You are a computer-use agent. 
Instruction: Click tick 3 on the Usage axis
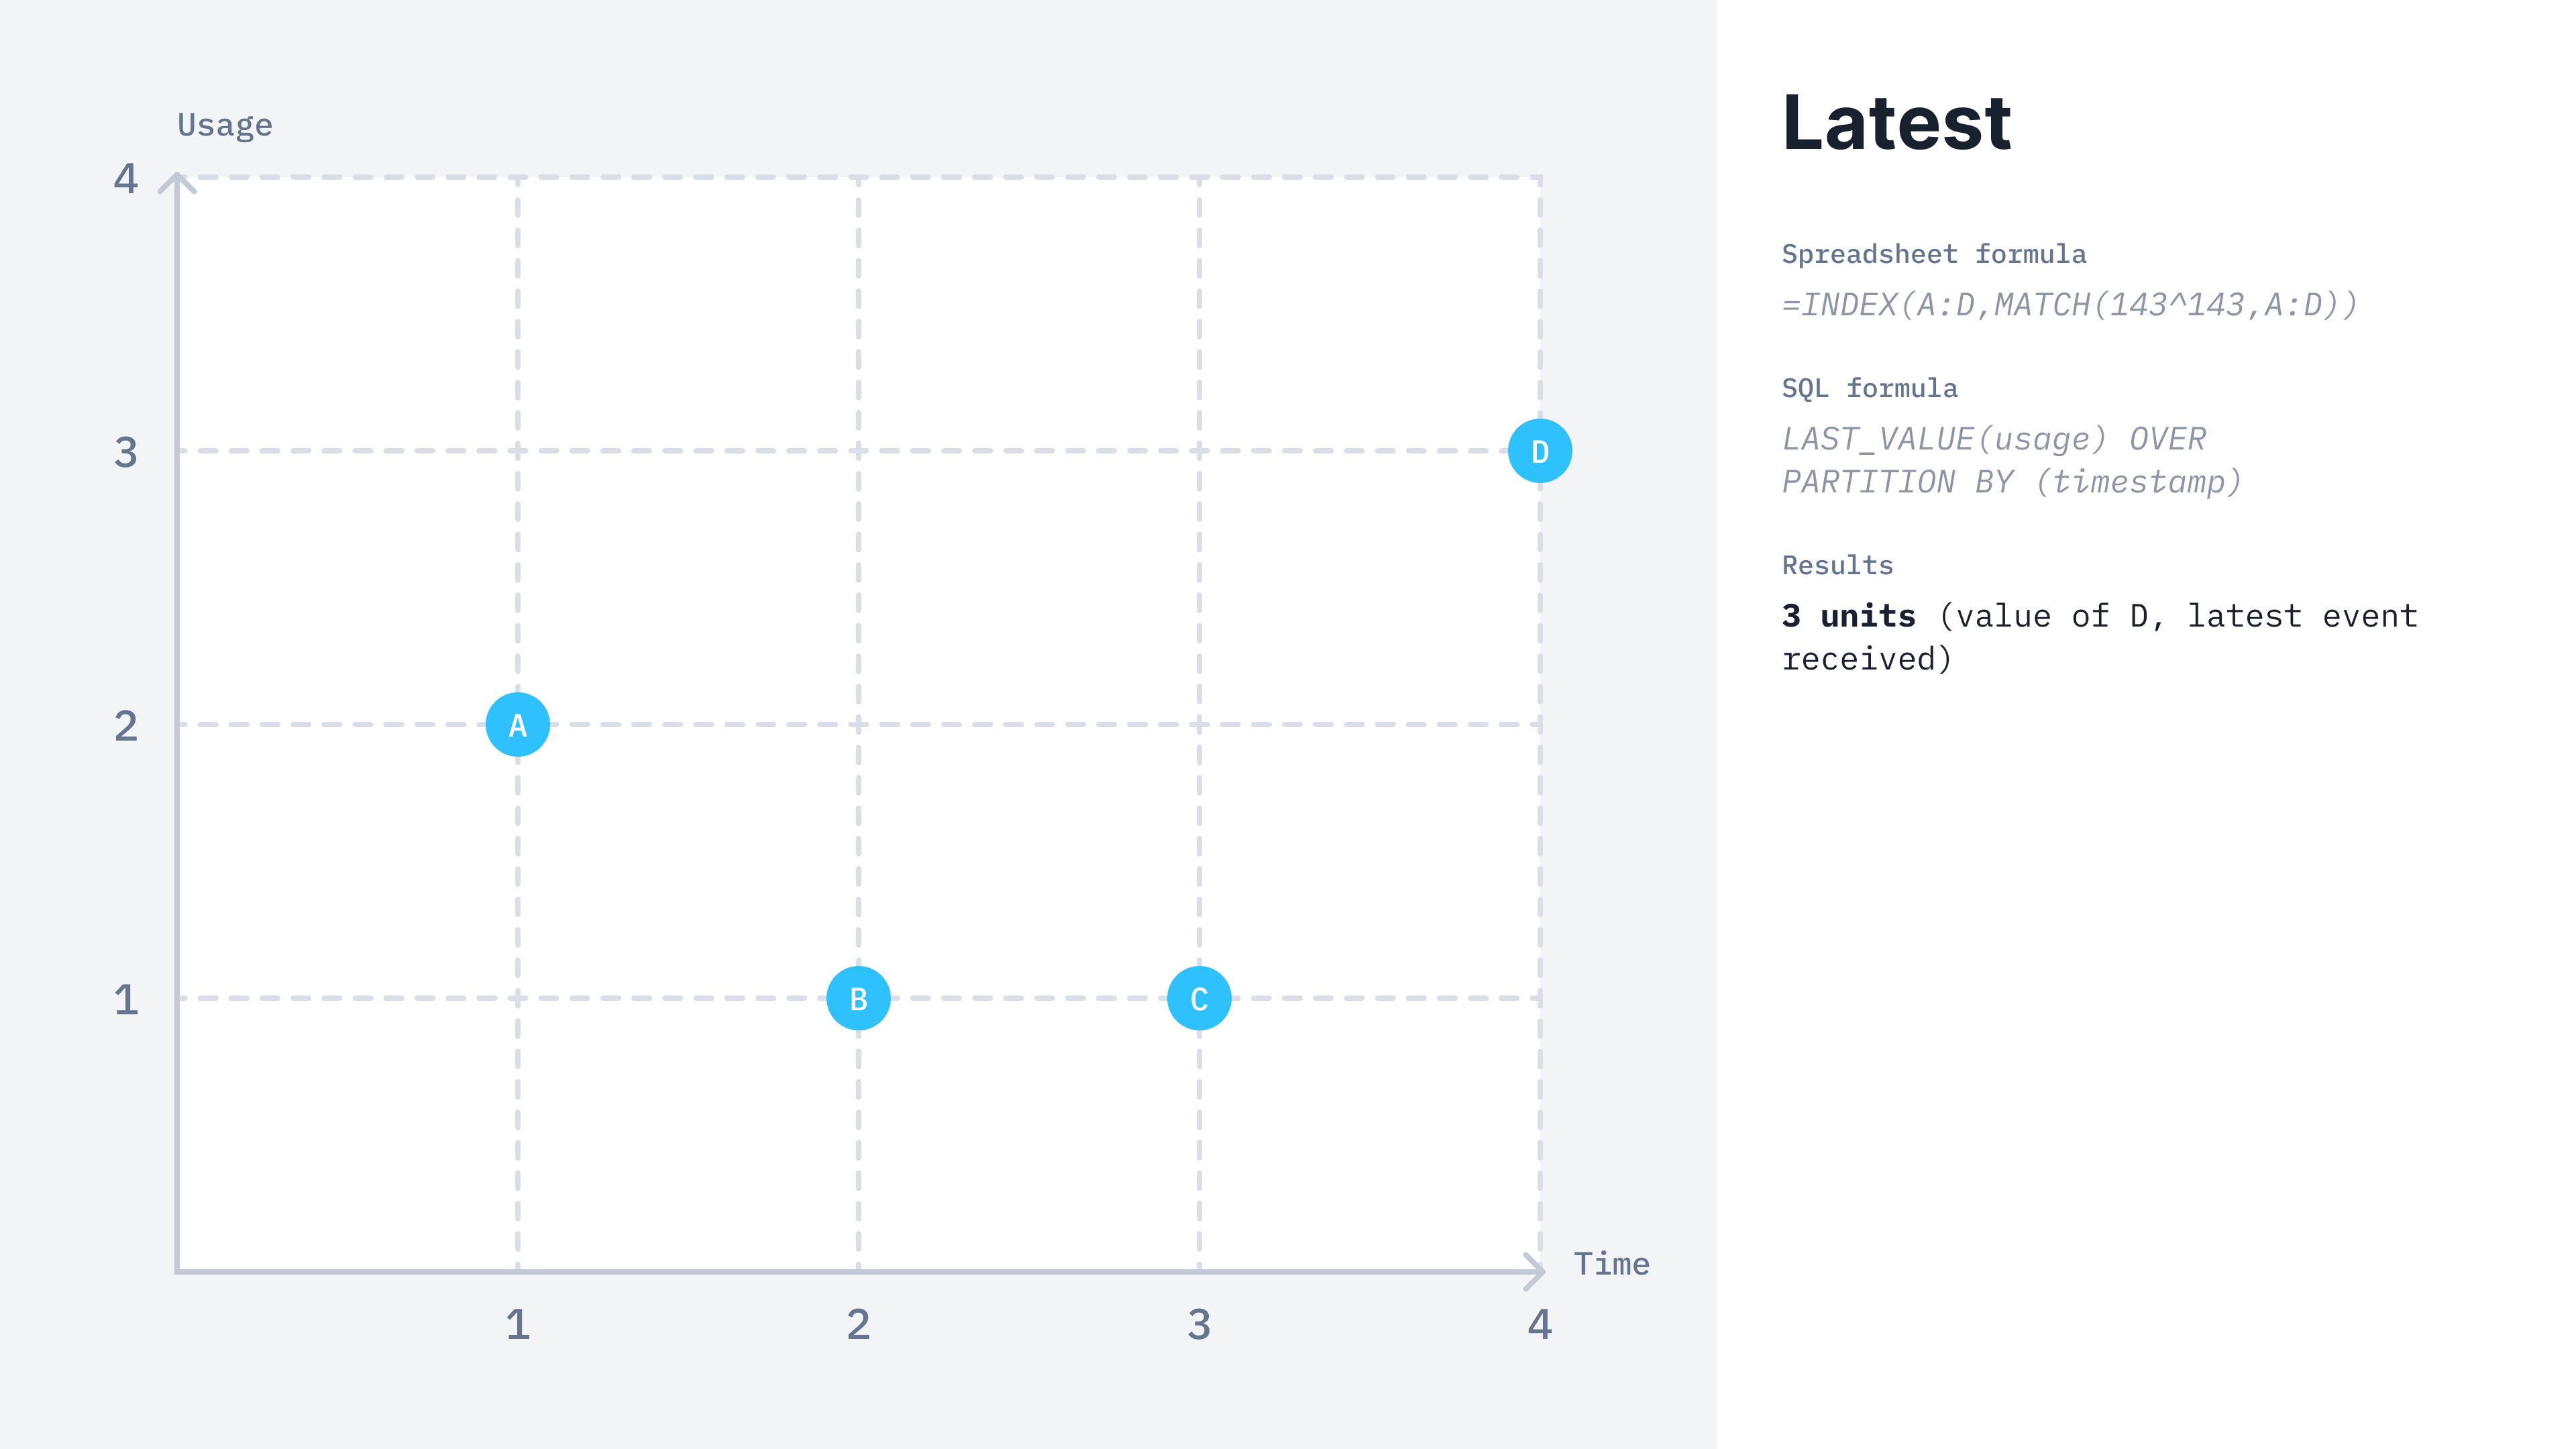(x=125, y=452)
